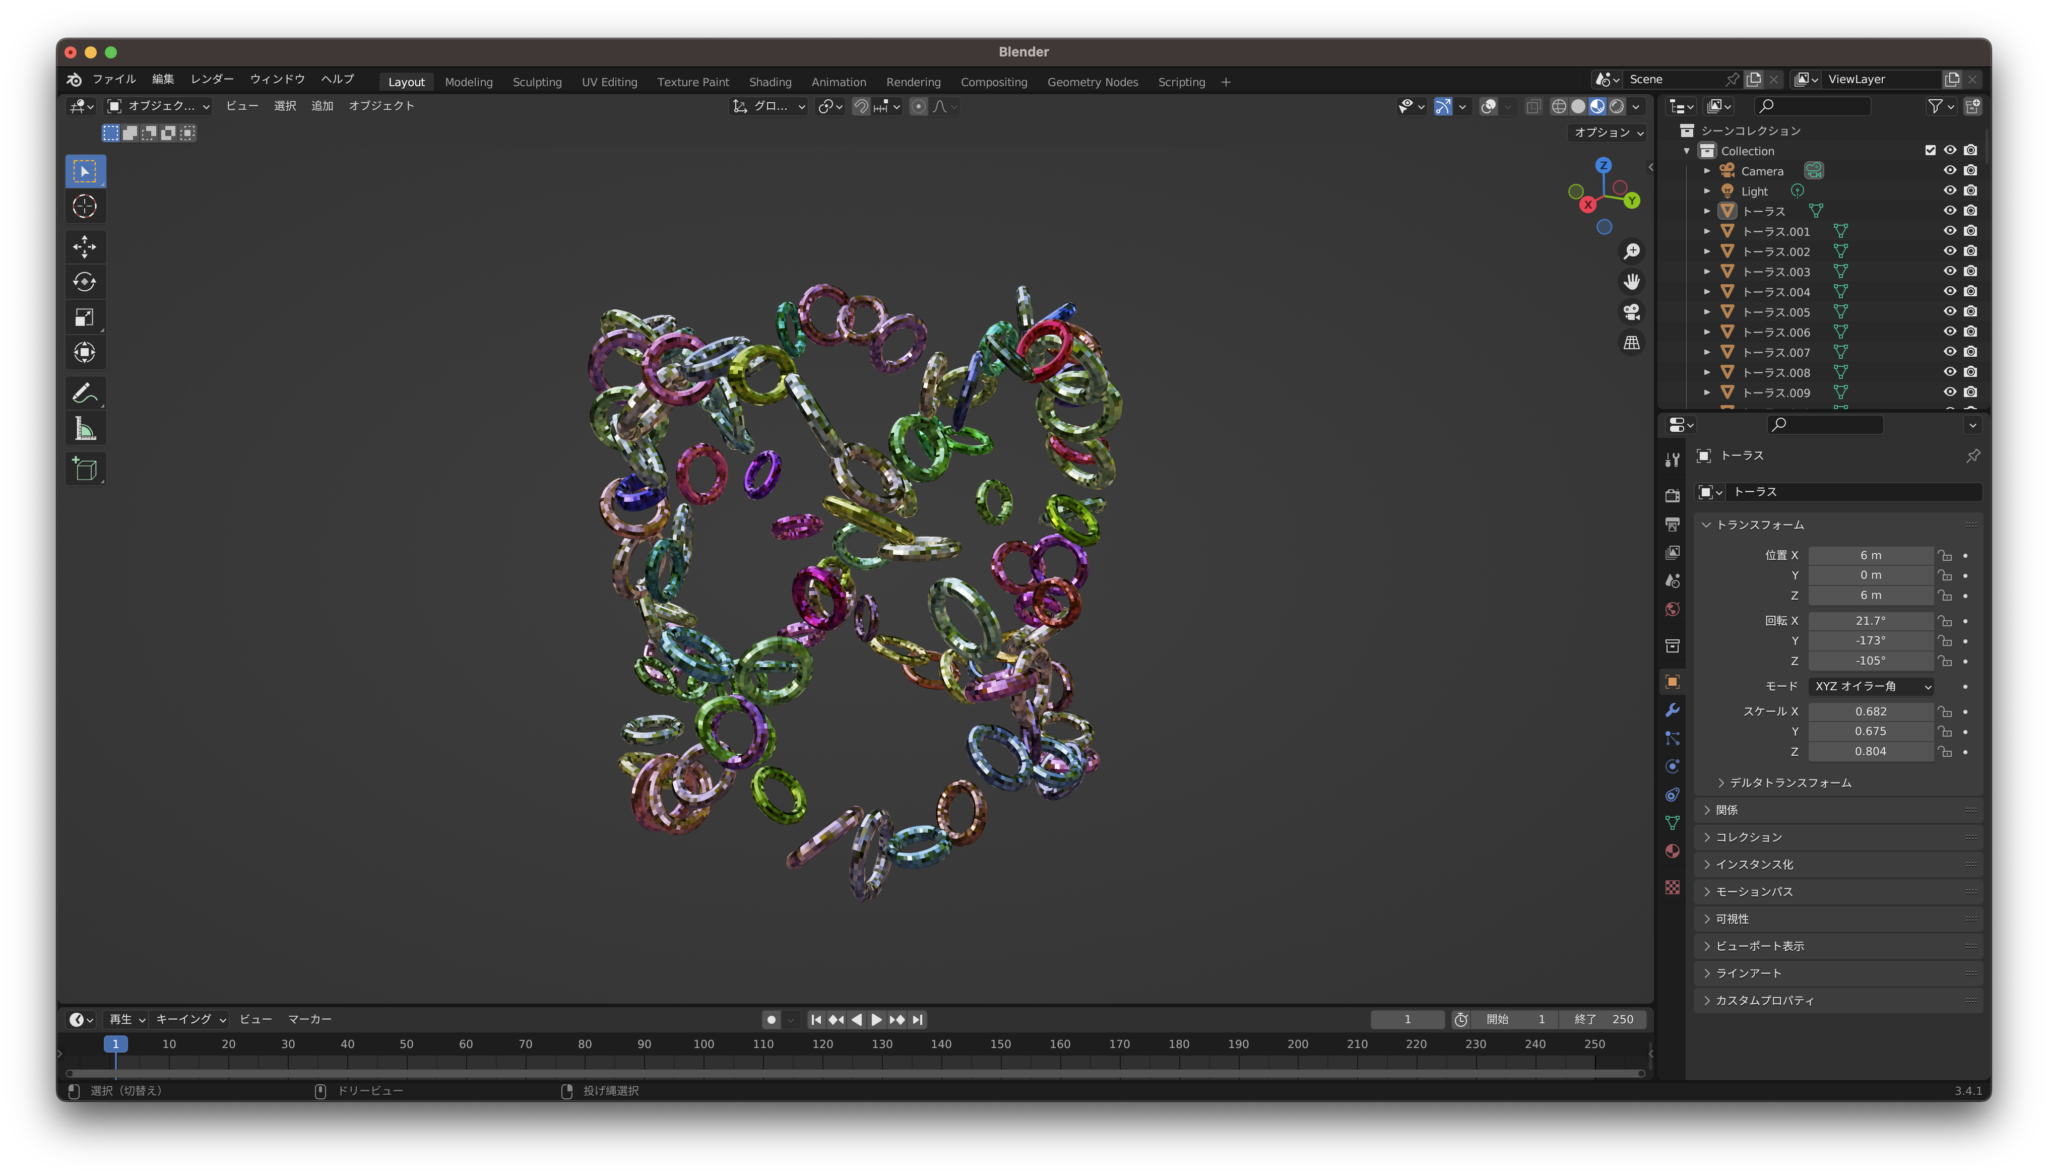Open the Modifier properties tab
The image size is (2048, 1176).
click(x=1672, y=710)
